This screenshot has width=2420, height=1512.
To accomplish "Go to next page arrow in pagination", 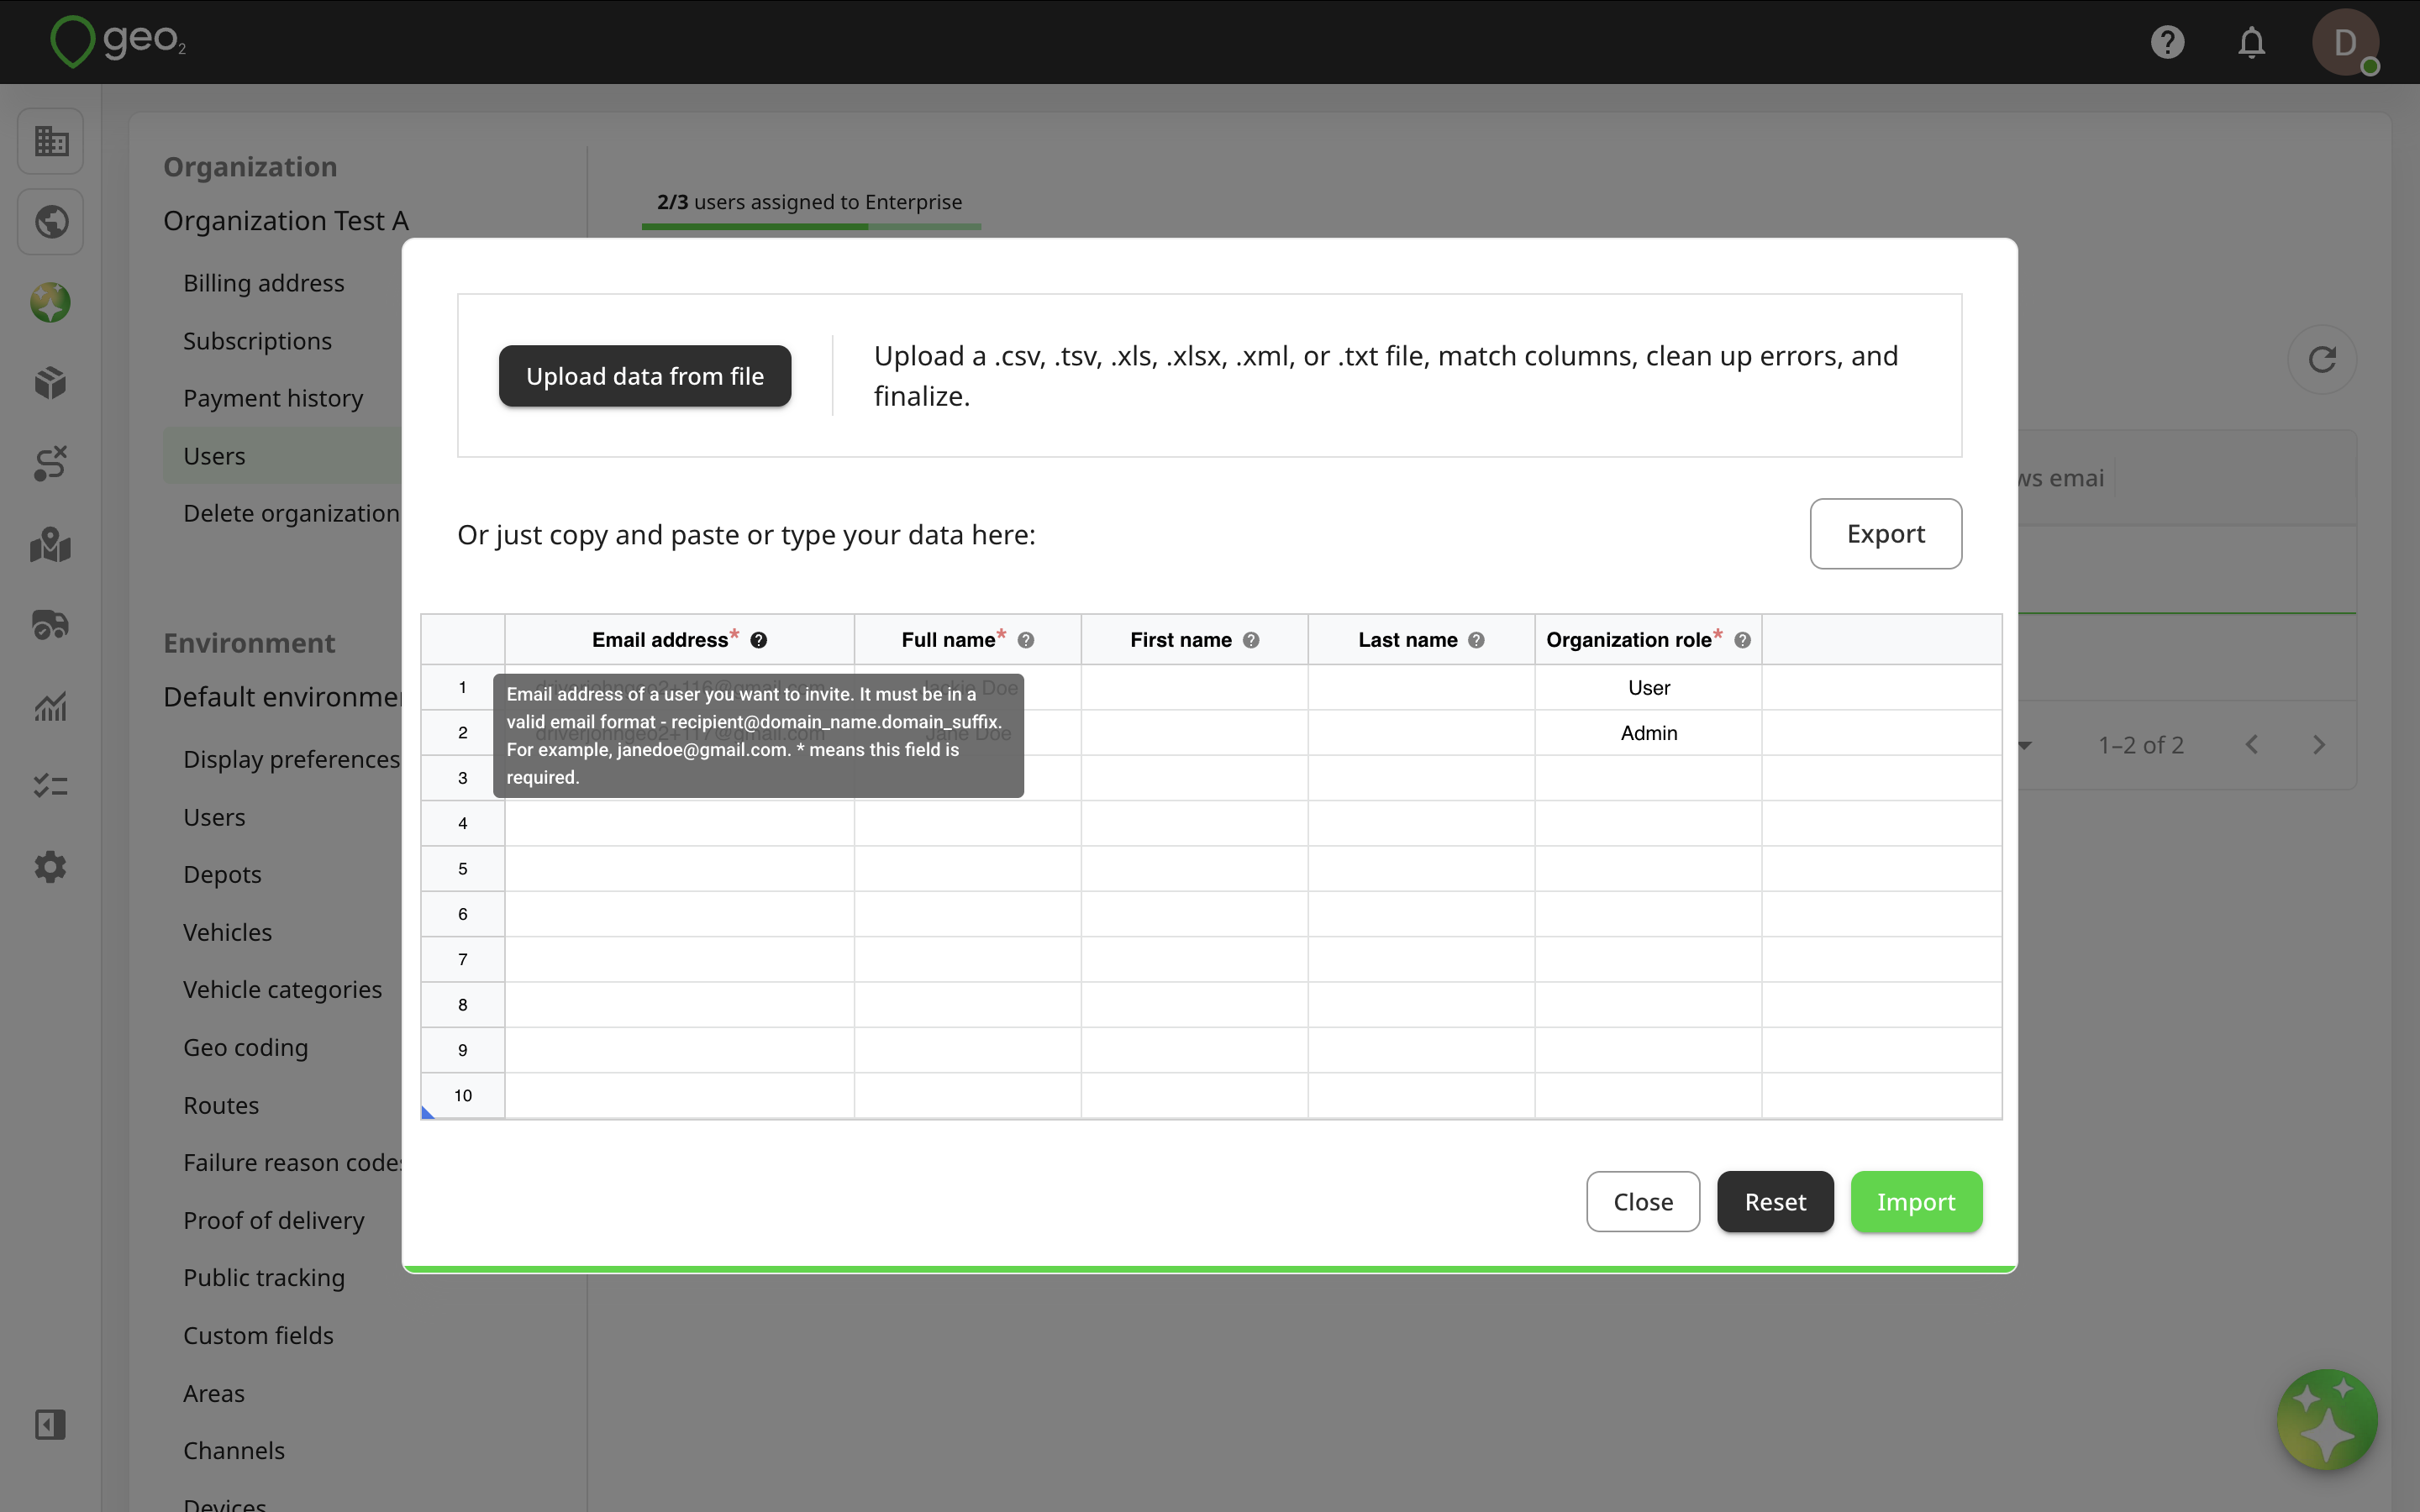I will click(x=2319, y=745).
